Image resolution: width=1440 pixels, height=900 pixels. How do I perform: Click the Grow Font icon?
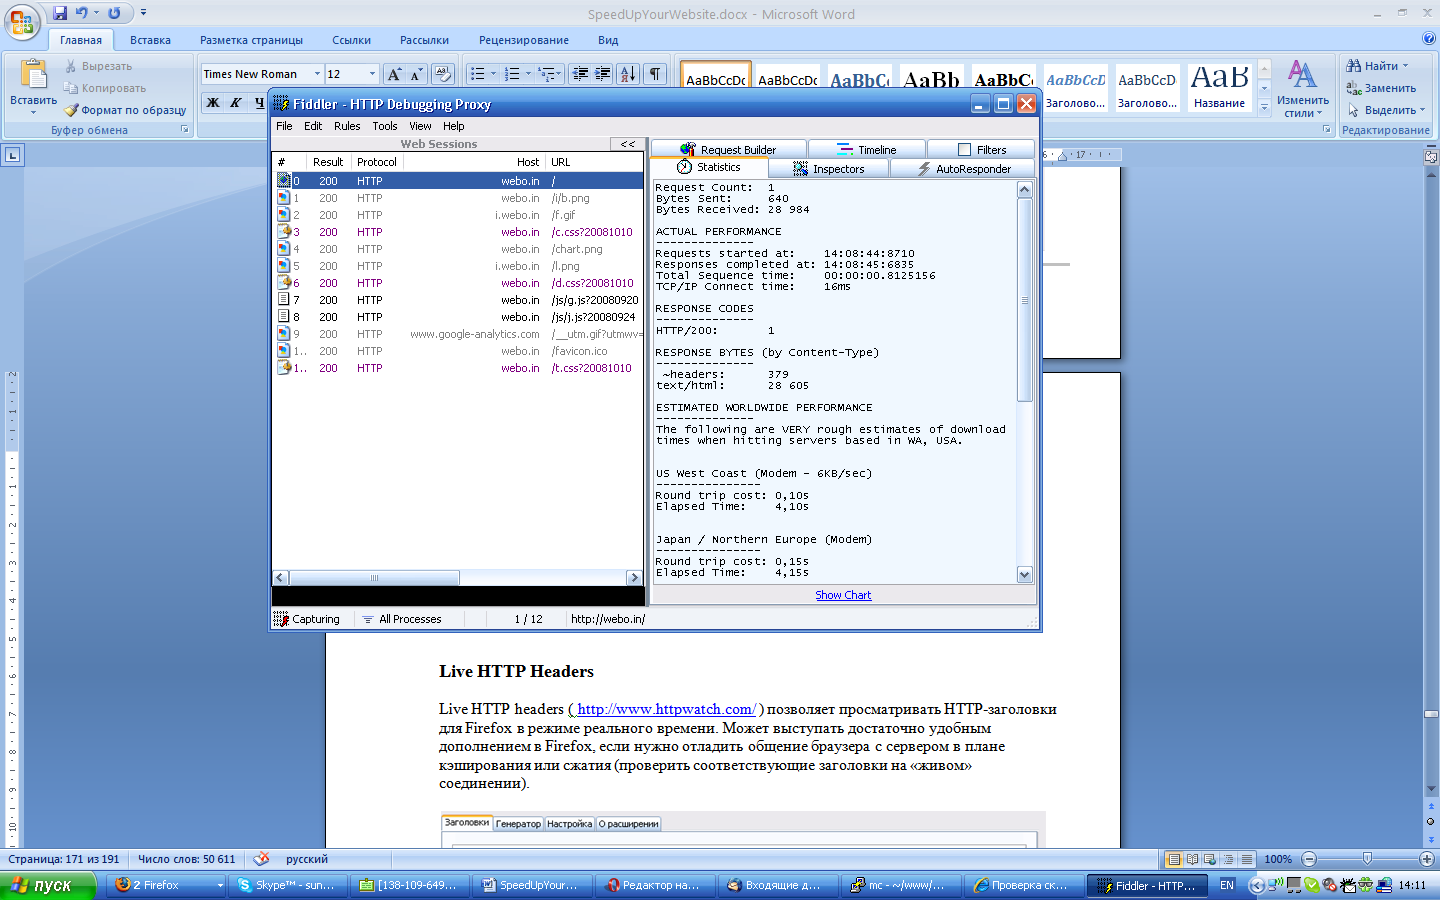tap(394, 74)
